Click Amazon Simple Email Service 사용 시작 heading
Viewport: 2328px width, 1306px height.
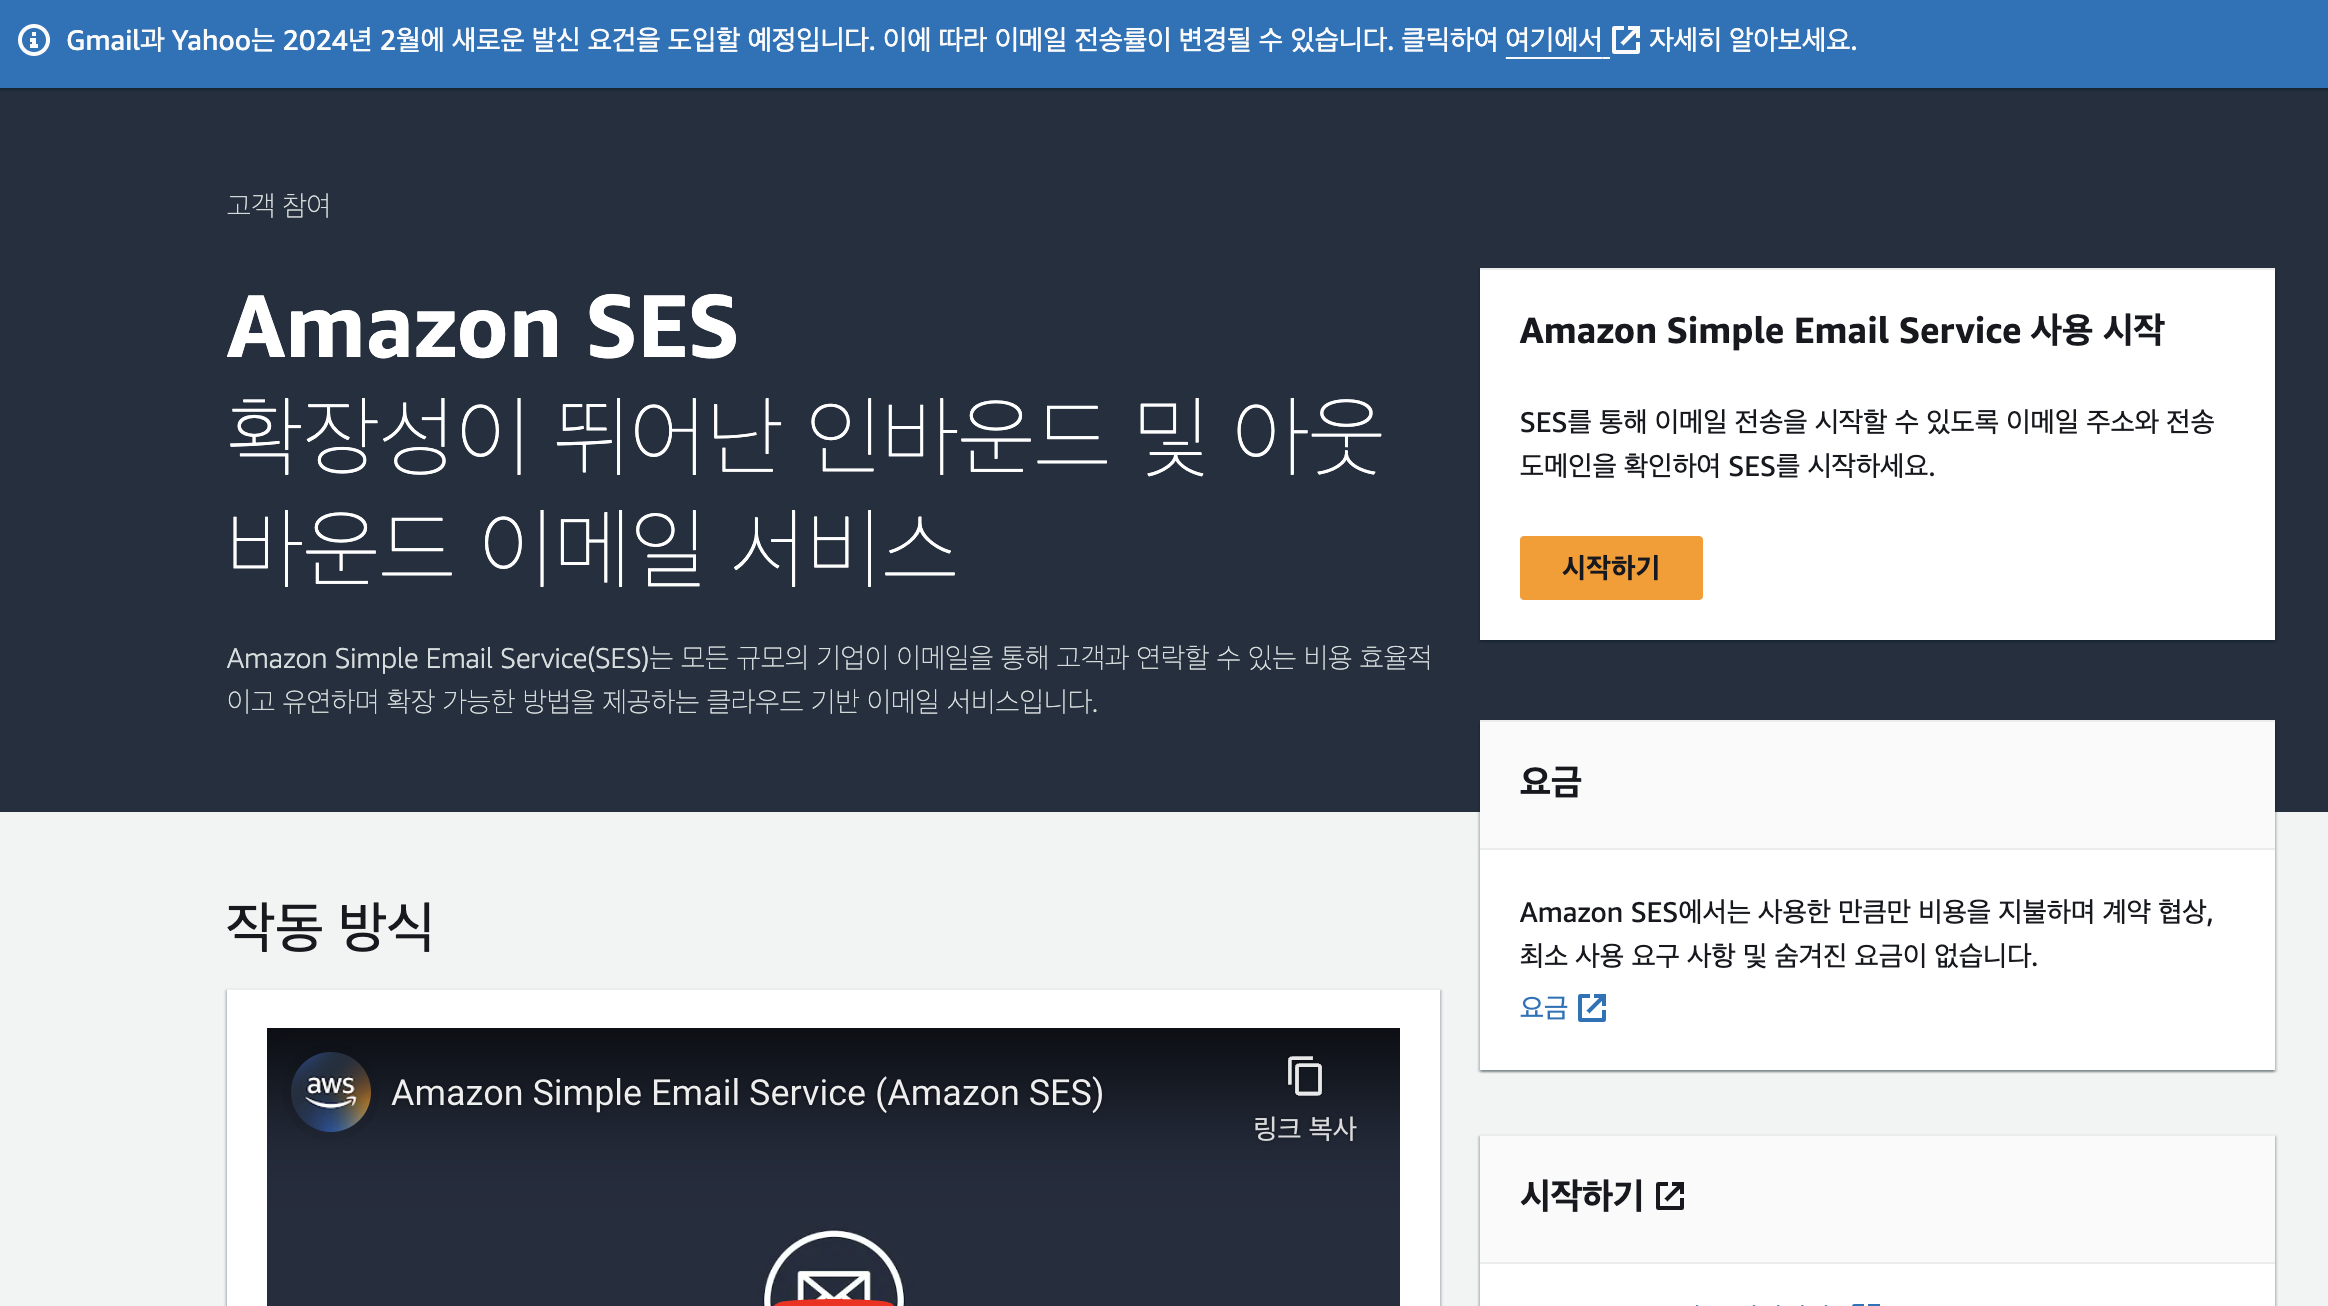1841,330
